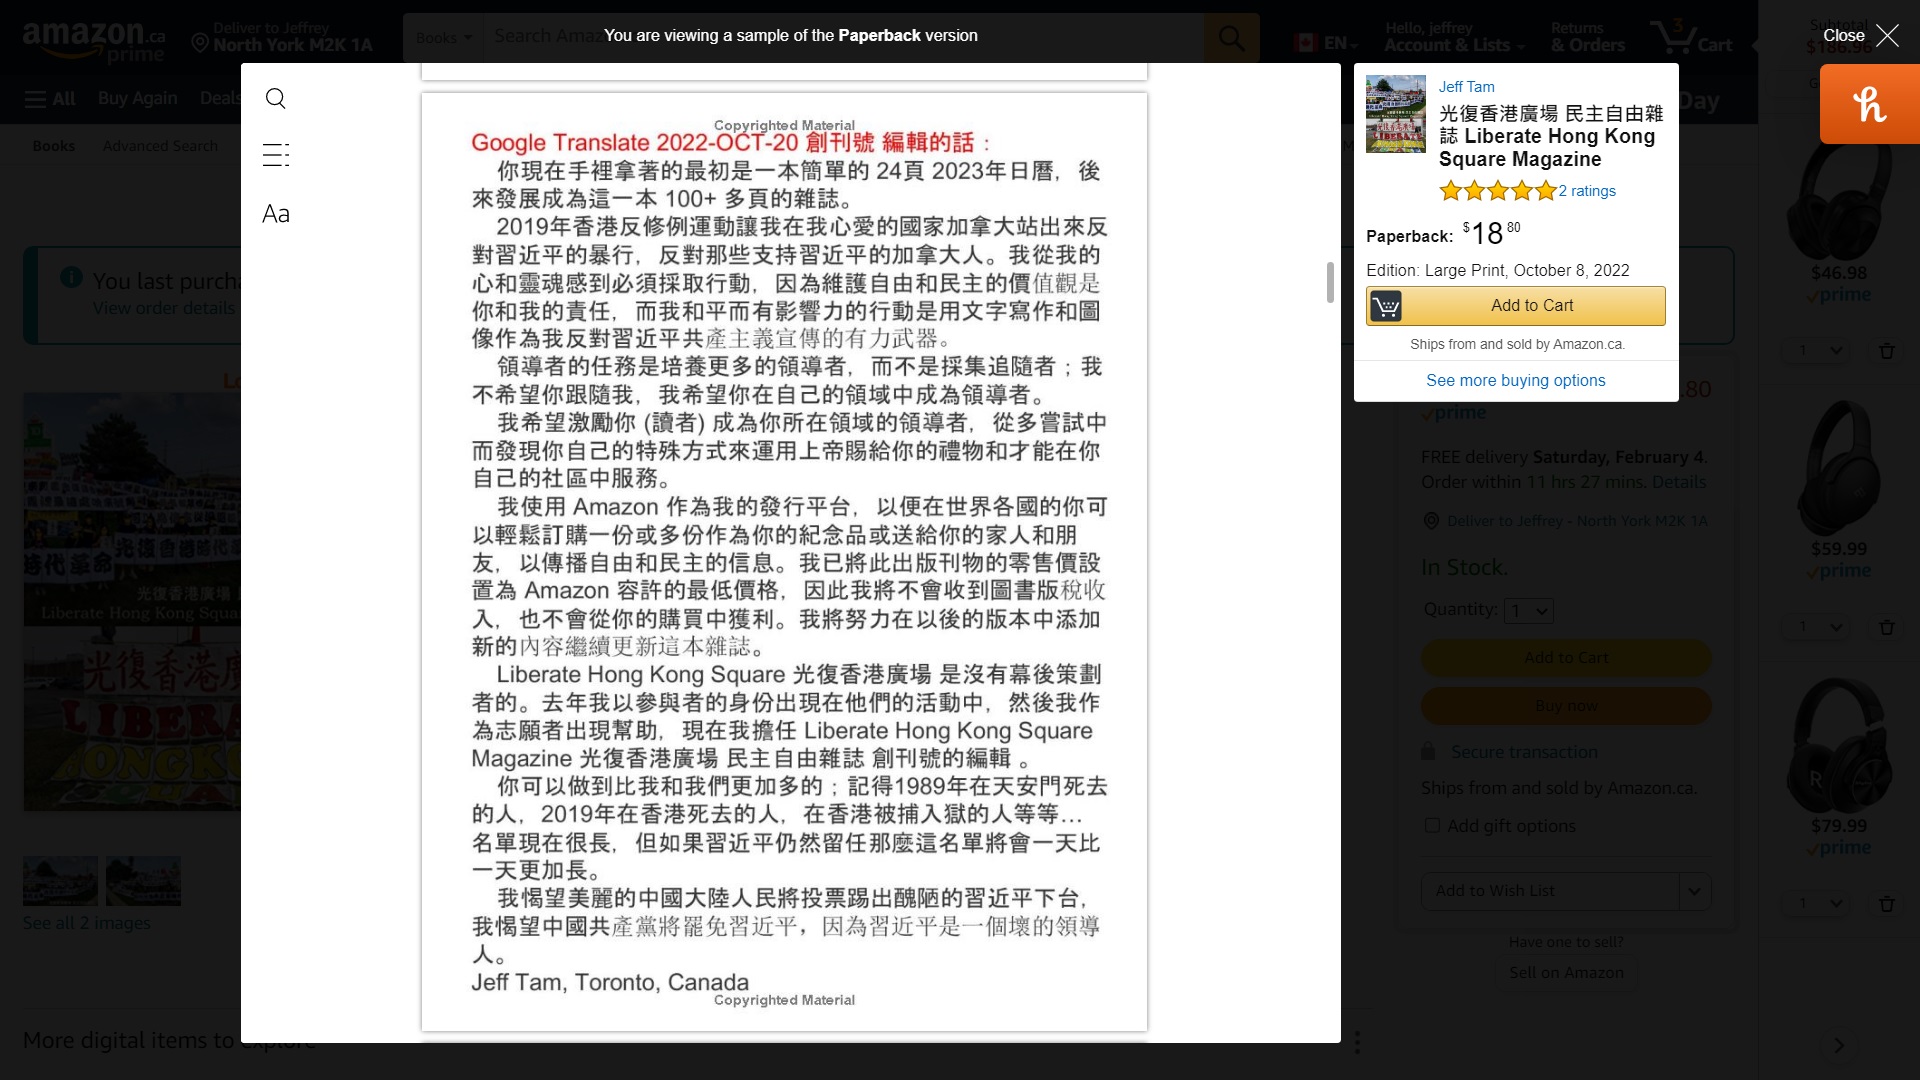Open the Aa font settings icon
Image resolution: width=1920 pixels, height=1080 pixels.
[276, 214]
